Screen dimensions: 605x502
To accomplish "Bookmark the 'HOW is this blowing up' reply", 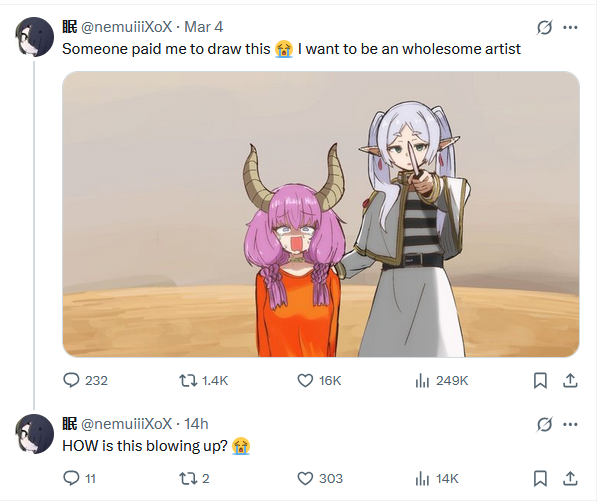I will [540, 479].
